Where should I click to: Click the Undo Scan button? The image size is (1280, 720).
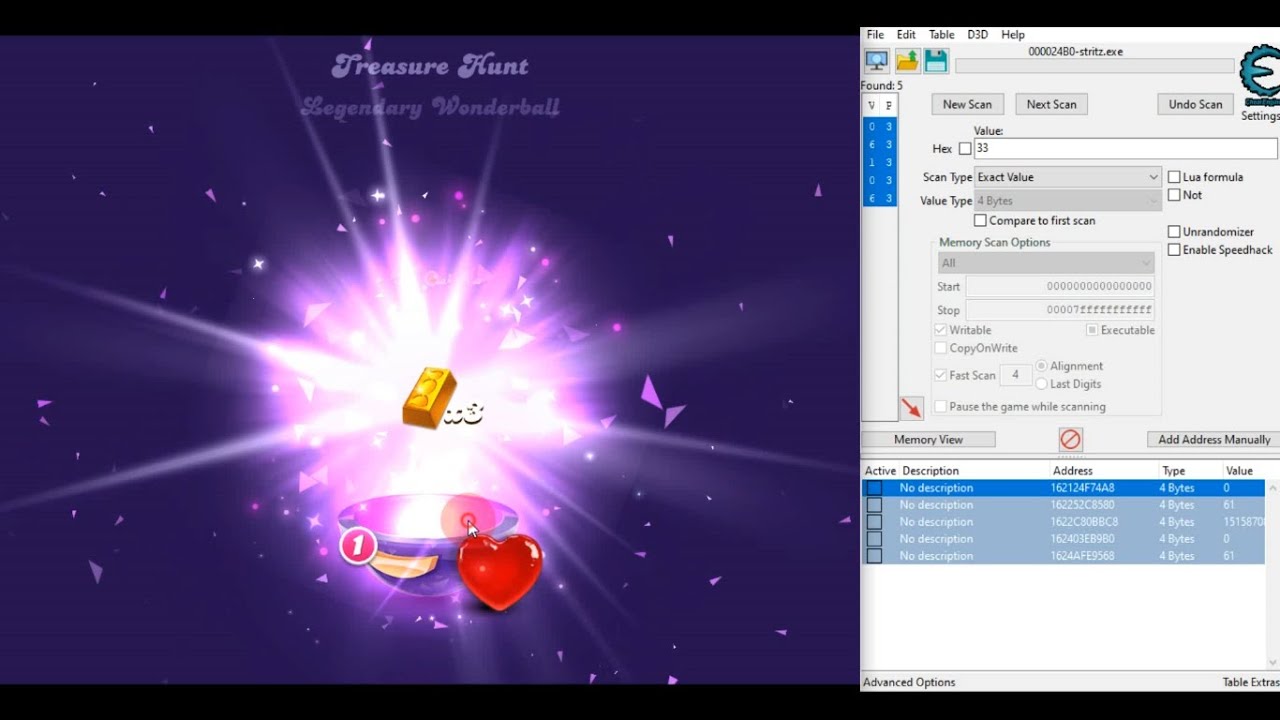(x=1195, y=104)
